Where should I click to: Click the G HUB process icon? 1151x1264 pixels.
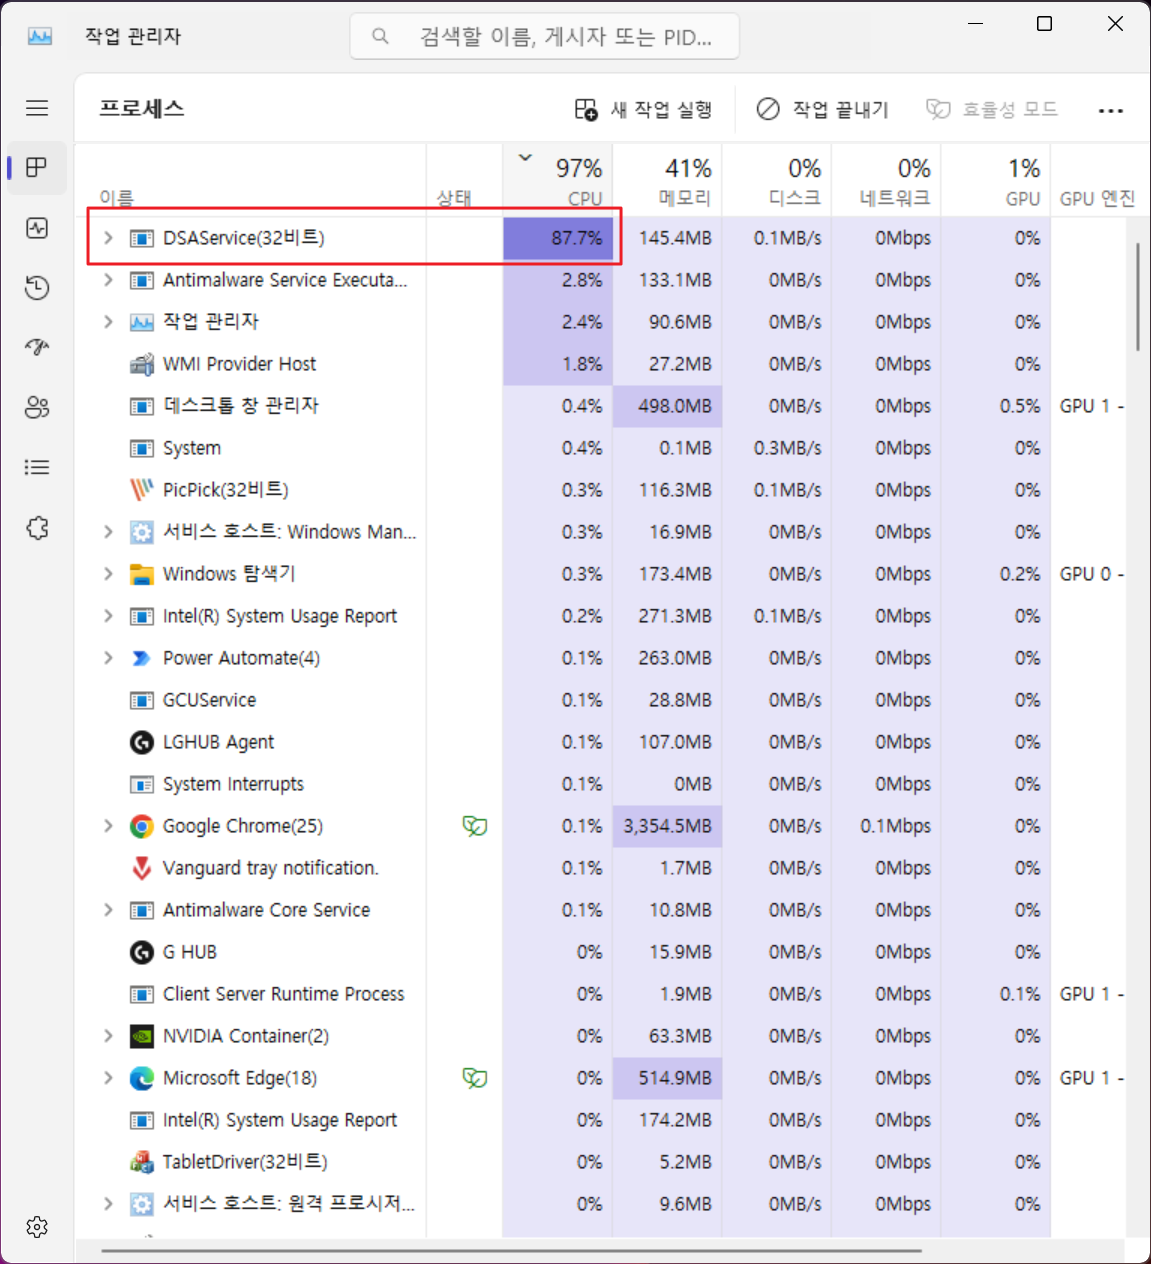142,952
